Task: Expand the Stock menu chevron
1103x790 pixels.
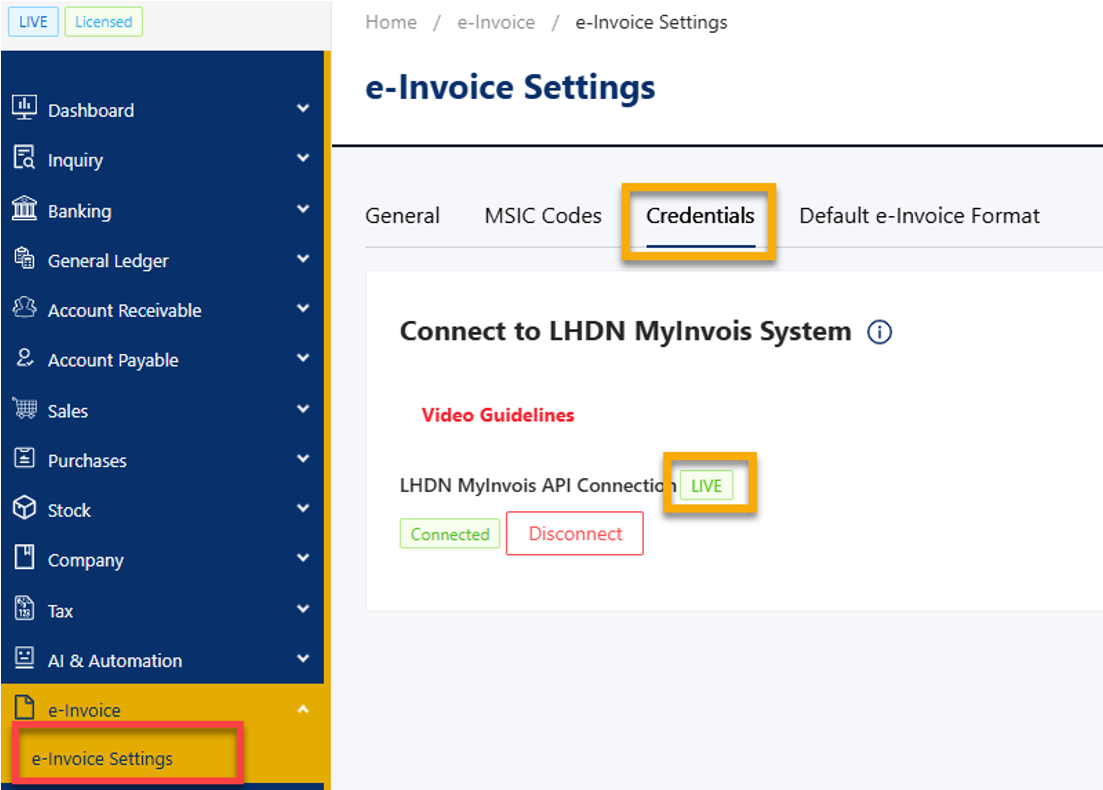Action: [303, 508]
